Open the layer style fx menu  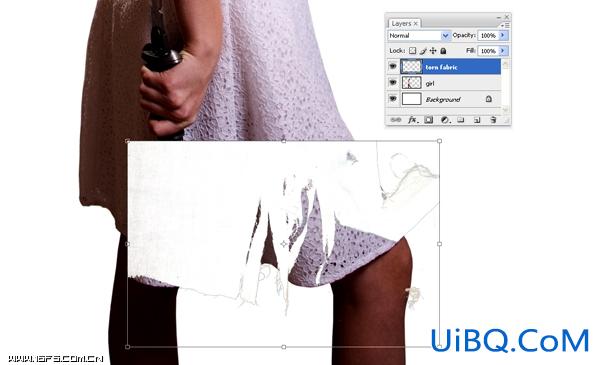pyautogui.click(x=412, y=120)
